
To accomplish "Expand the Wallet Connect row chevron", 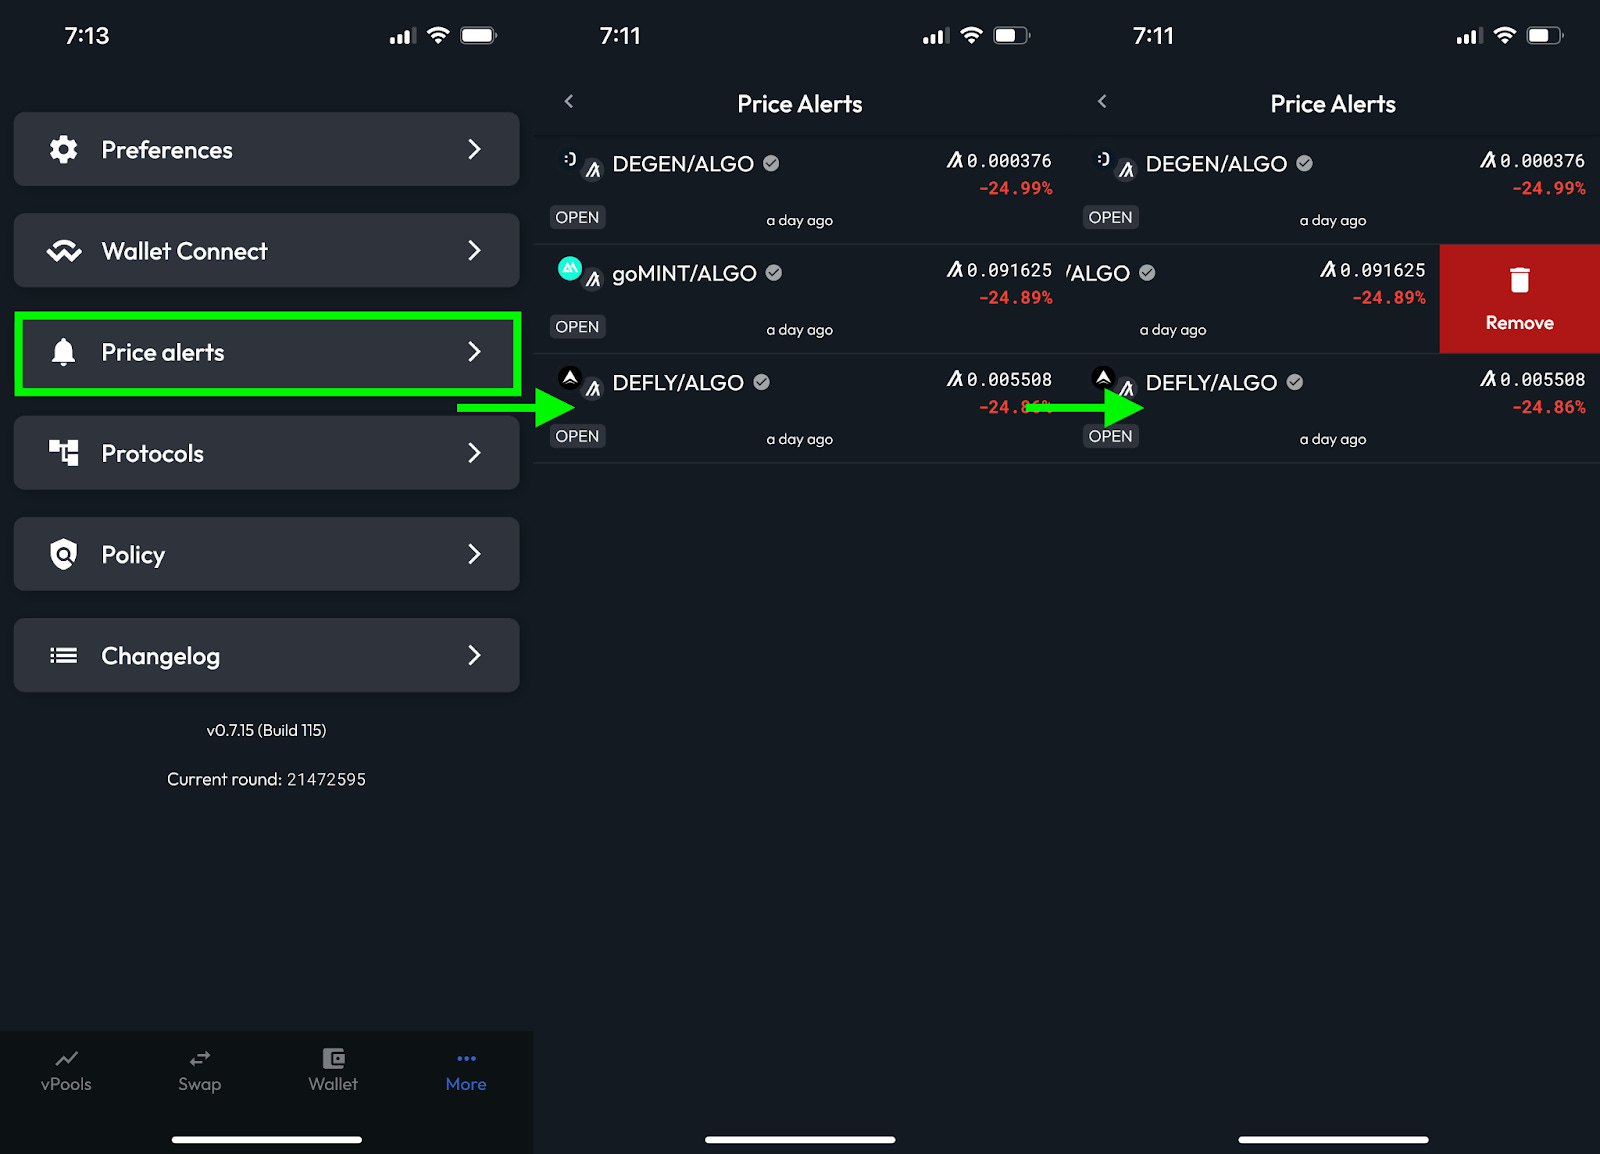I will tap(474, 250).
